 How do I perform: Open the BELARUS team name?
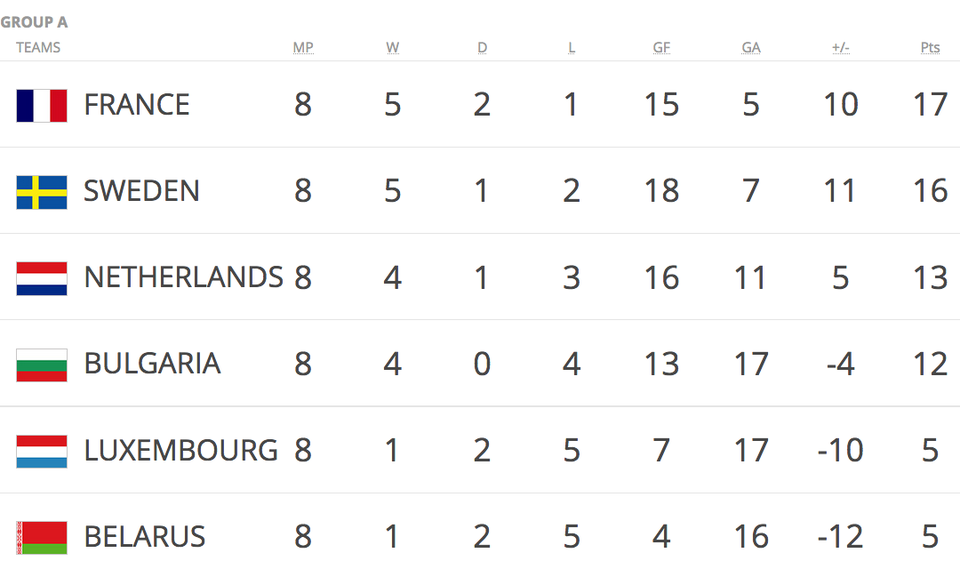coord(144,537)
